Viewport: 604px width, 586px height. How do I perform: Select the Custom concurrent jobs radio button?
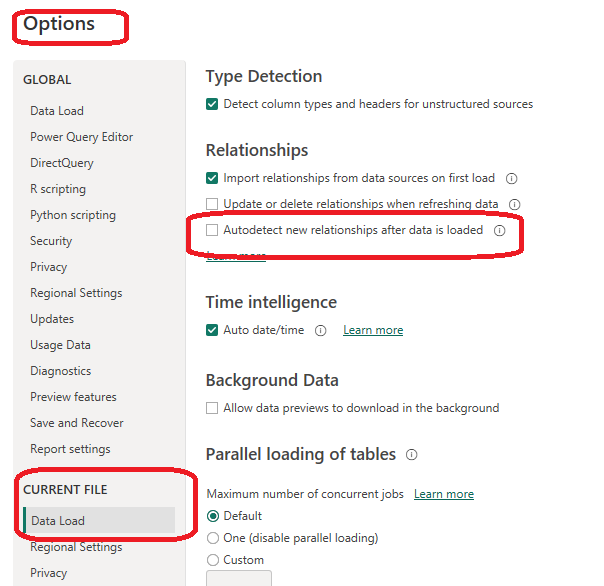tap(212, 560)
